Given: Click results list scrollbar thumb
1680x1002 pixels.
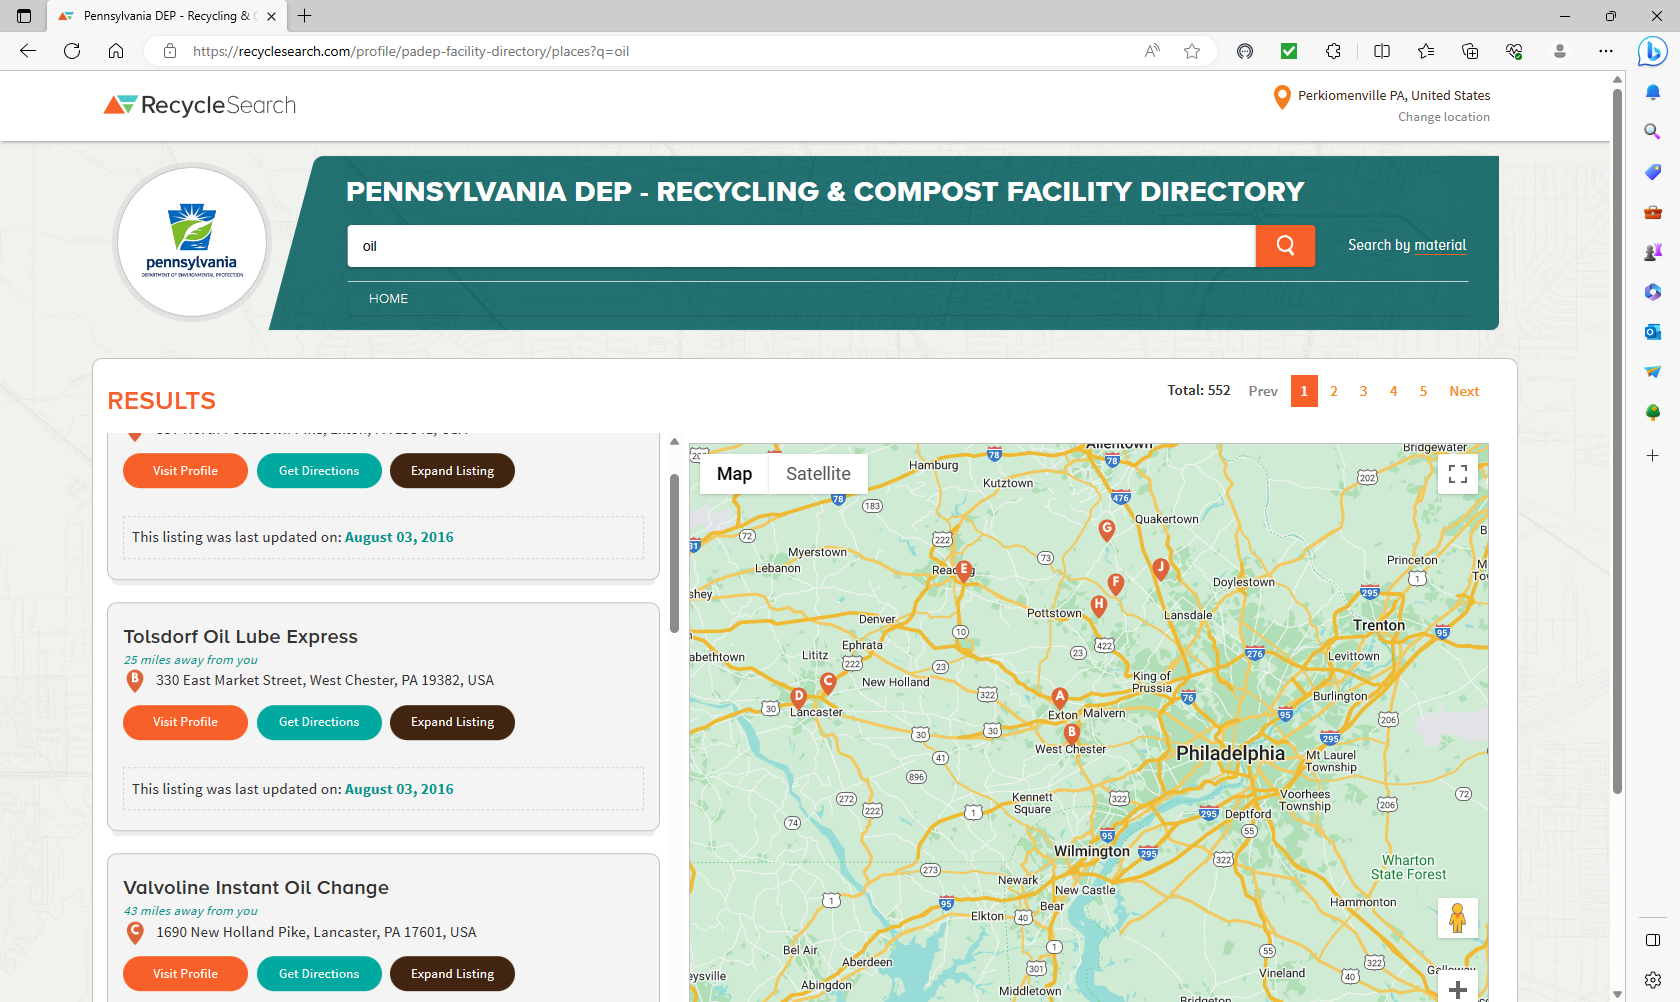Looking at the screenshot, I should [674, 553].
